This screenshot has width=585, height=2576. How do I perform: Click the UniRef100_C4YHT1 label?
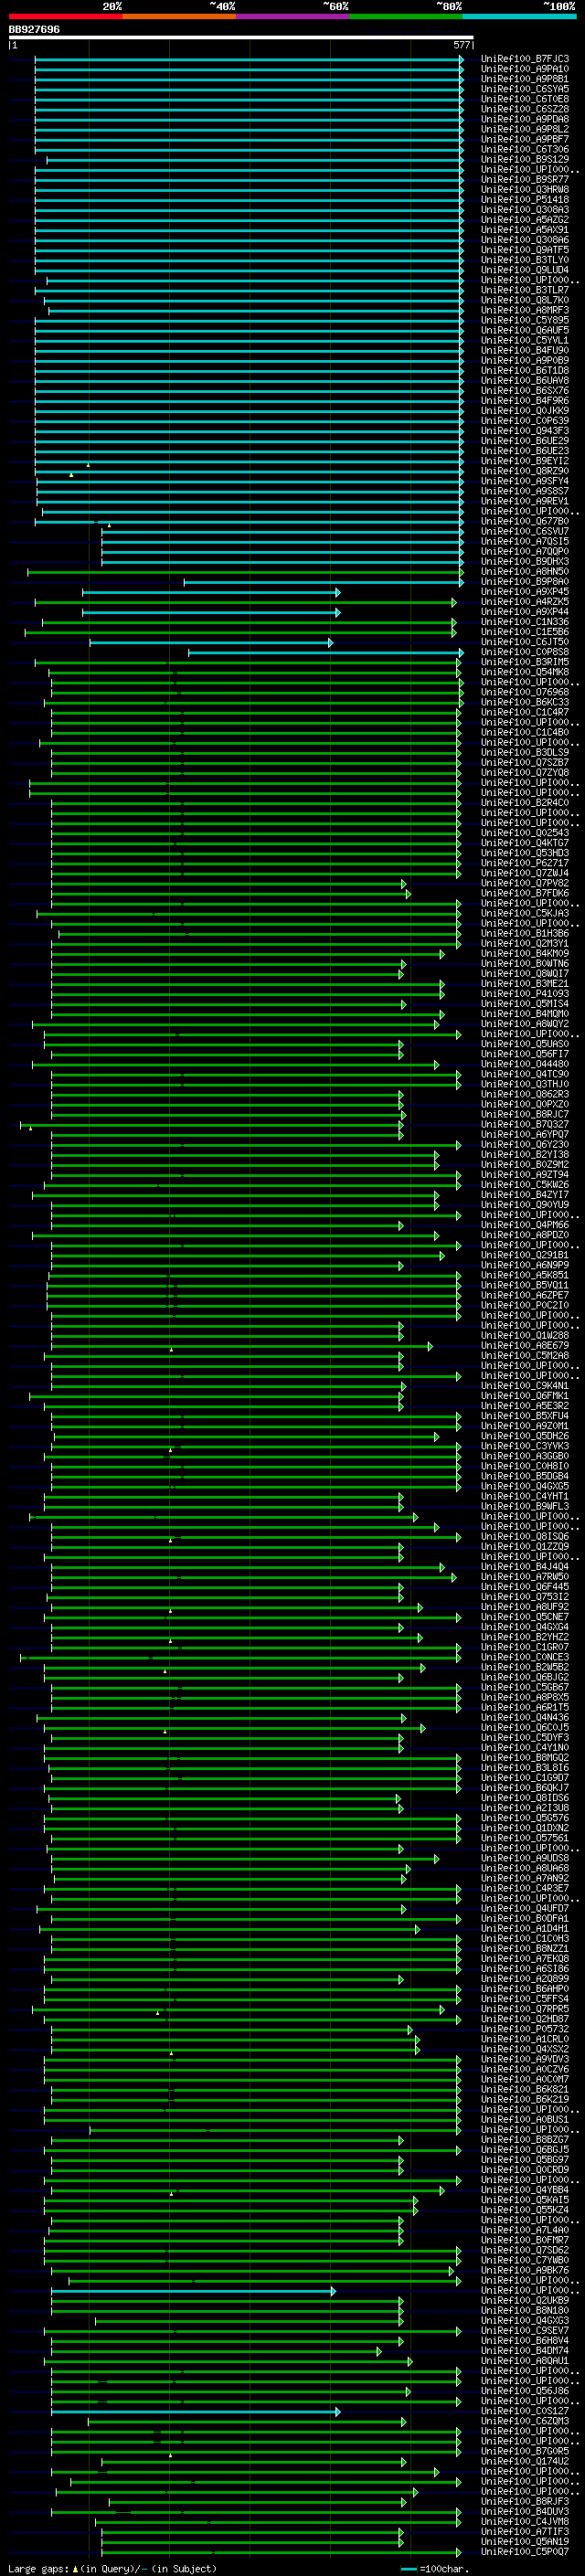click(524, 1496)
